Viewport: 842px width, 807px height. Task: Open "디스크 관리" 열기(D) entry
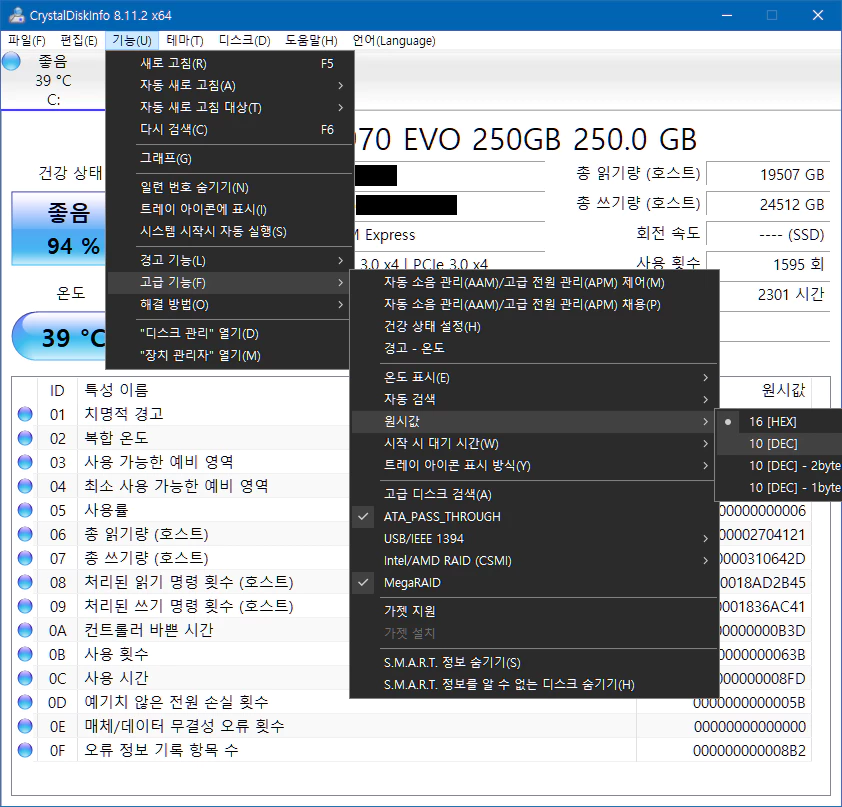tap(229, 333)
